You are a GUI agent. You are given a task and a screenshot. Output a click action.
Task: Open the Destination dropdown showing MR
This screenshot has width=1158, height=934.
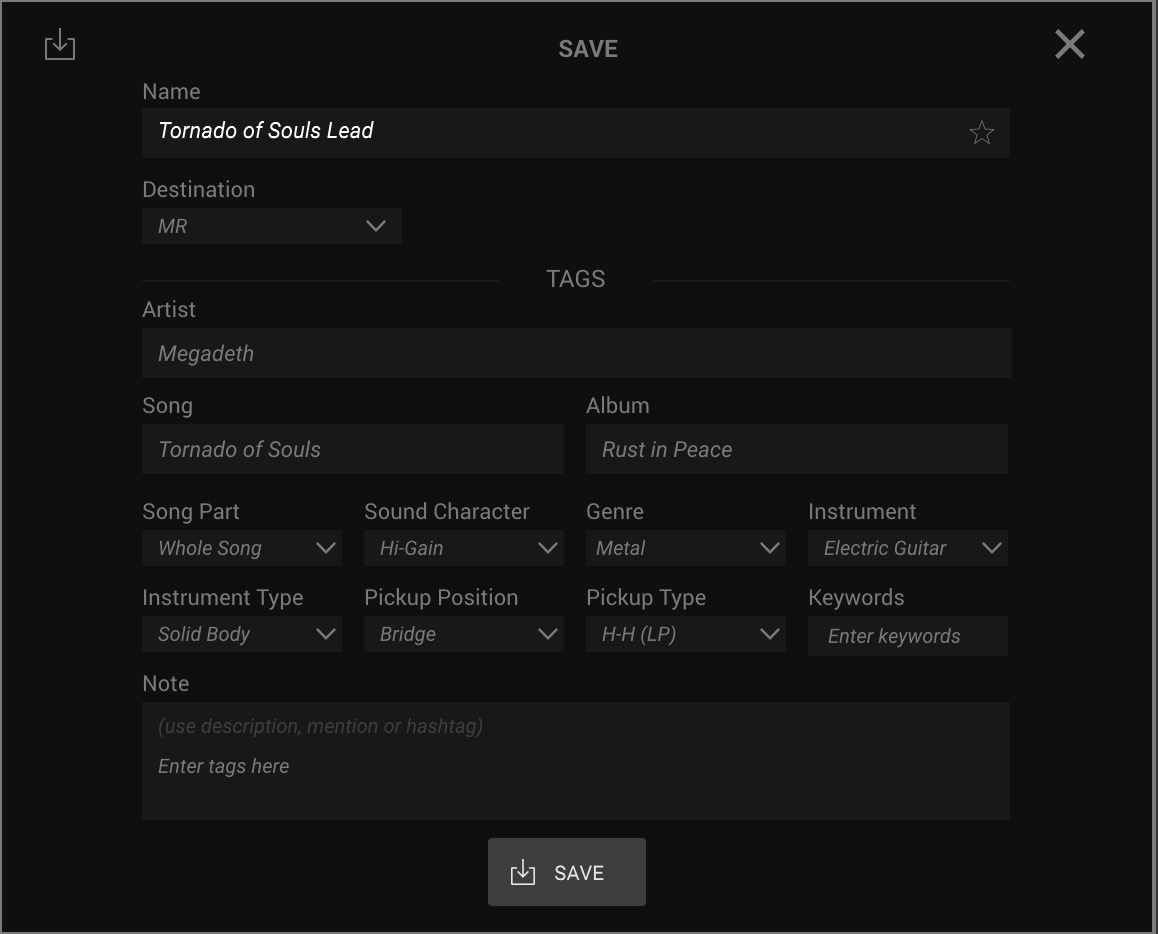point(271,226)
